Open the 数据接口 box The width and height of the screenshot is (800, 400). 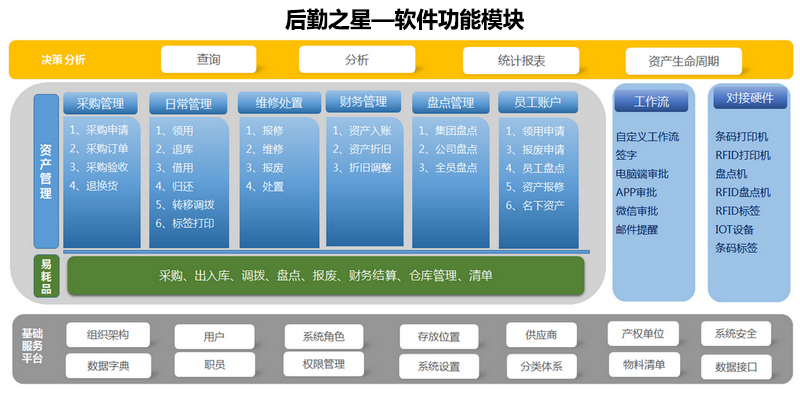[x=735, y=366]
